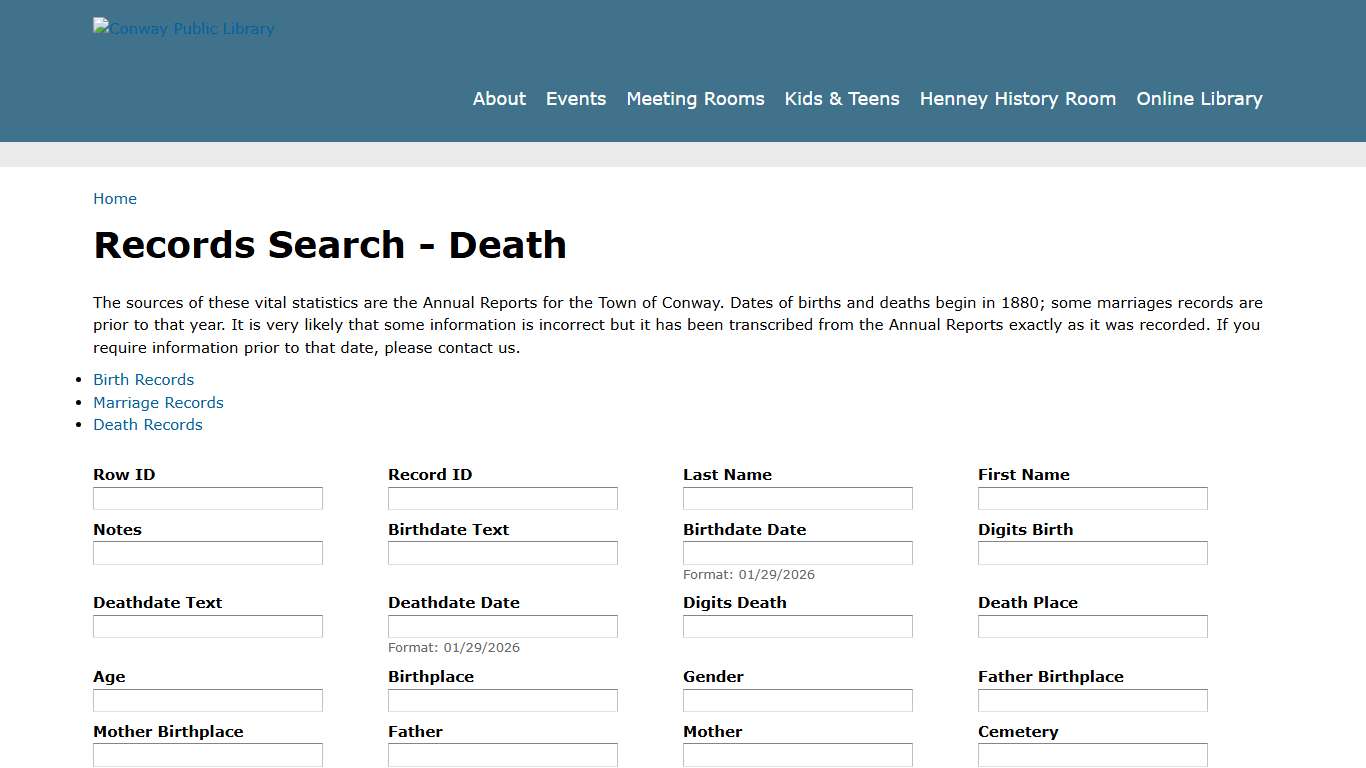
Task: Focus the Birthdate Date field
Action: (797, 552)
